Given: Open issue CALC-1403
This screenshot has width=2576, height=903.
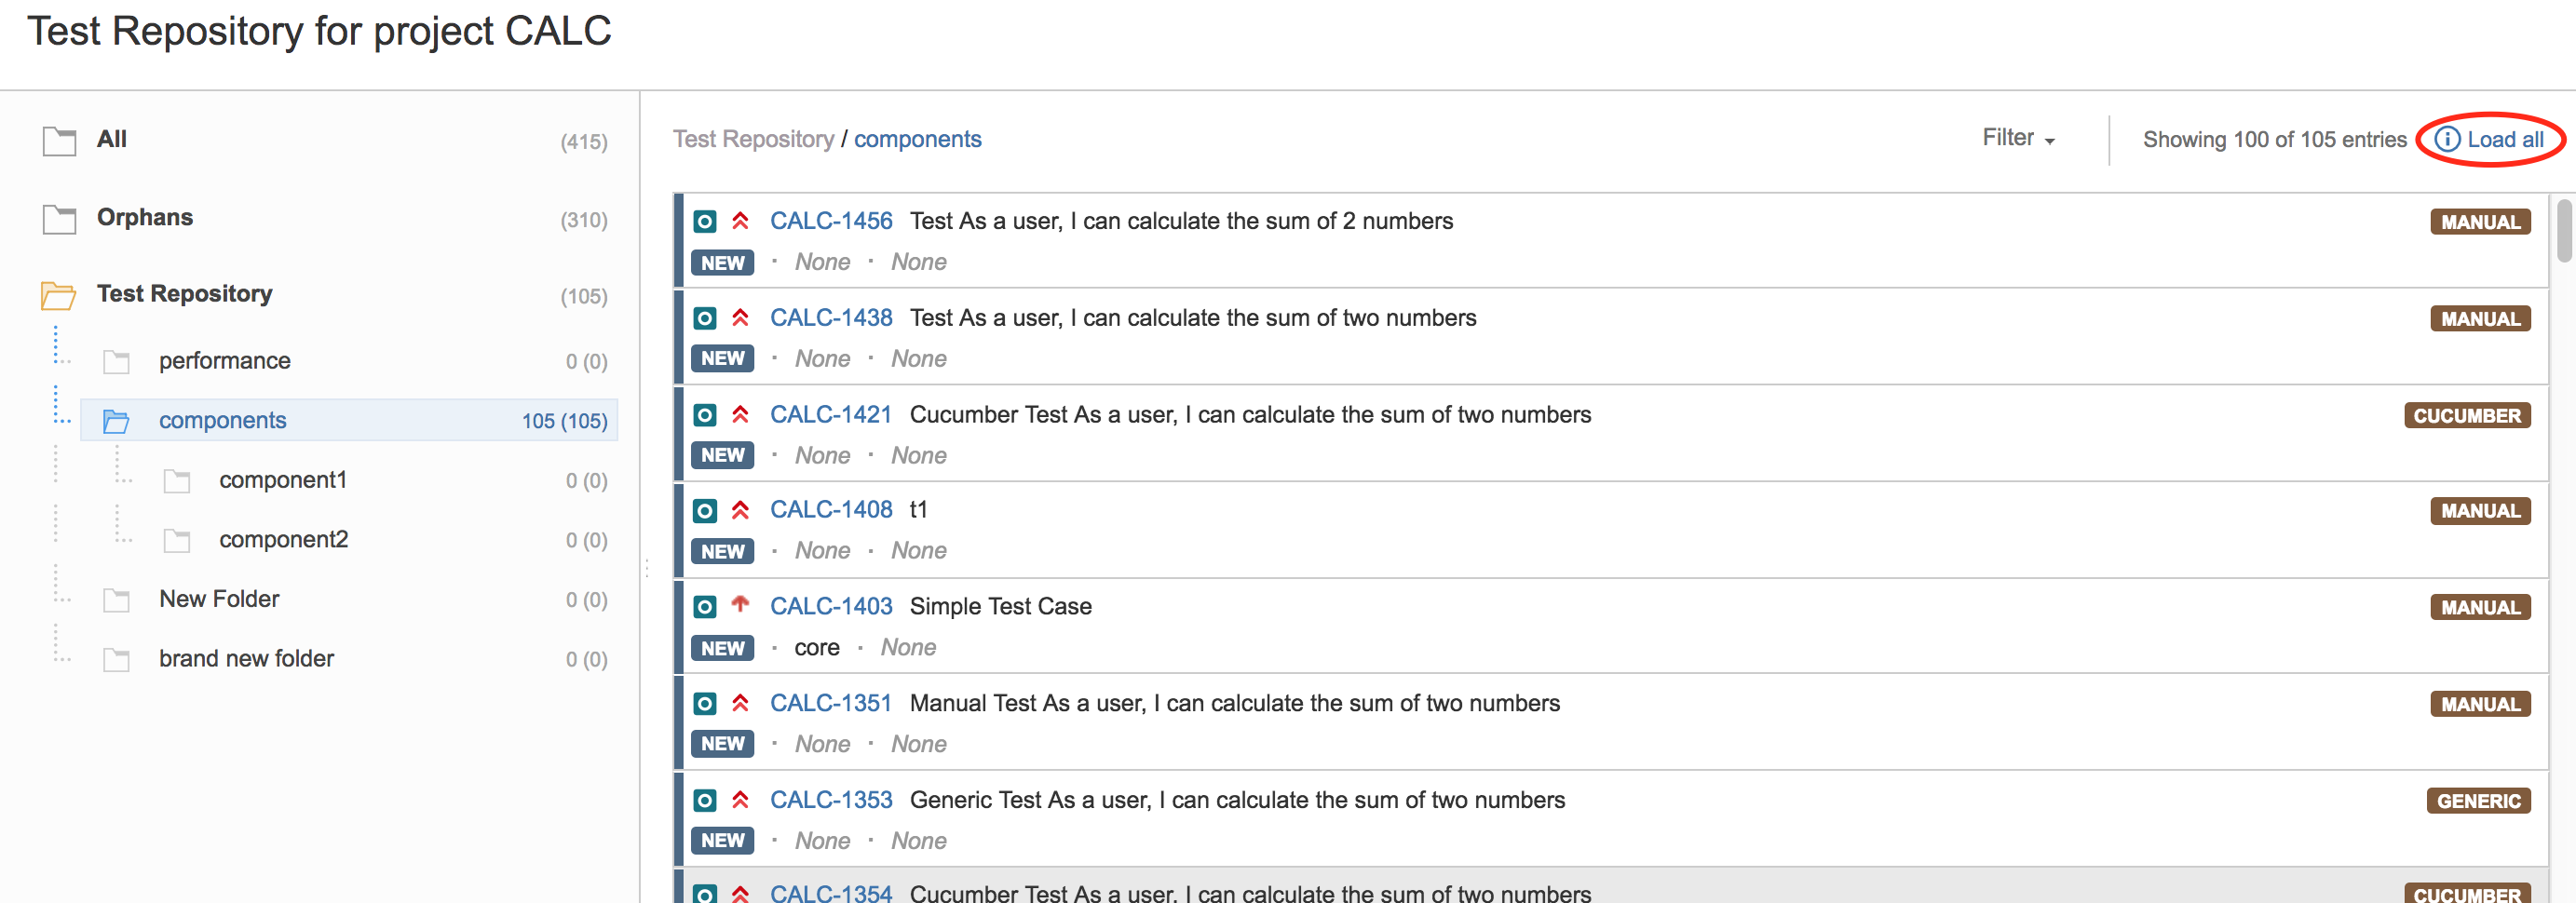Looking at the screenshot, I should tap(831, 607).
